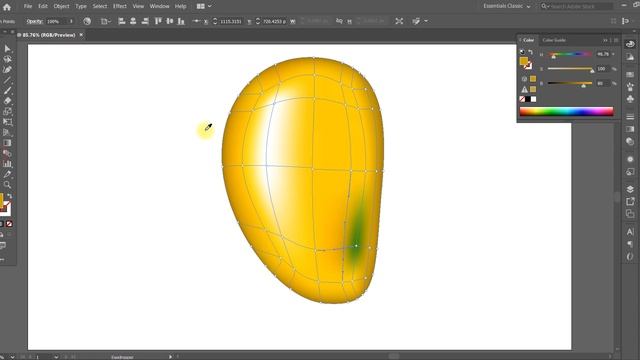Select the Blend tool
Viewport: 640px width, 360px height.
7,153
